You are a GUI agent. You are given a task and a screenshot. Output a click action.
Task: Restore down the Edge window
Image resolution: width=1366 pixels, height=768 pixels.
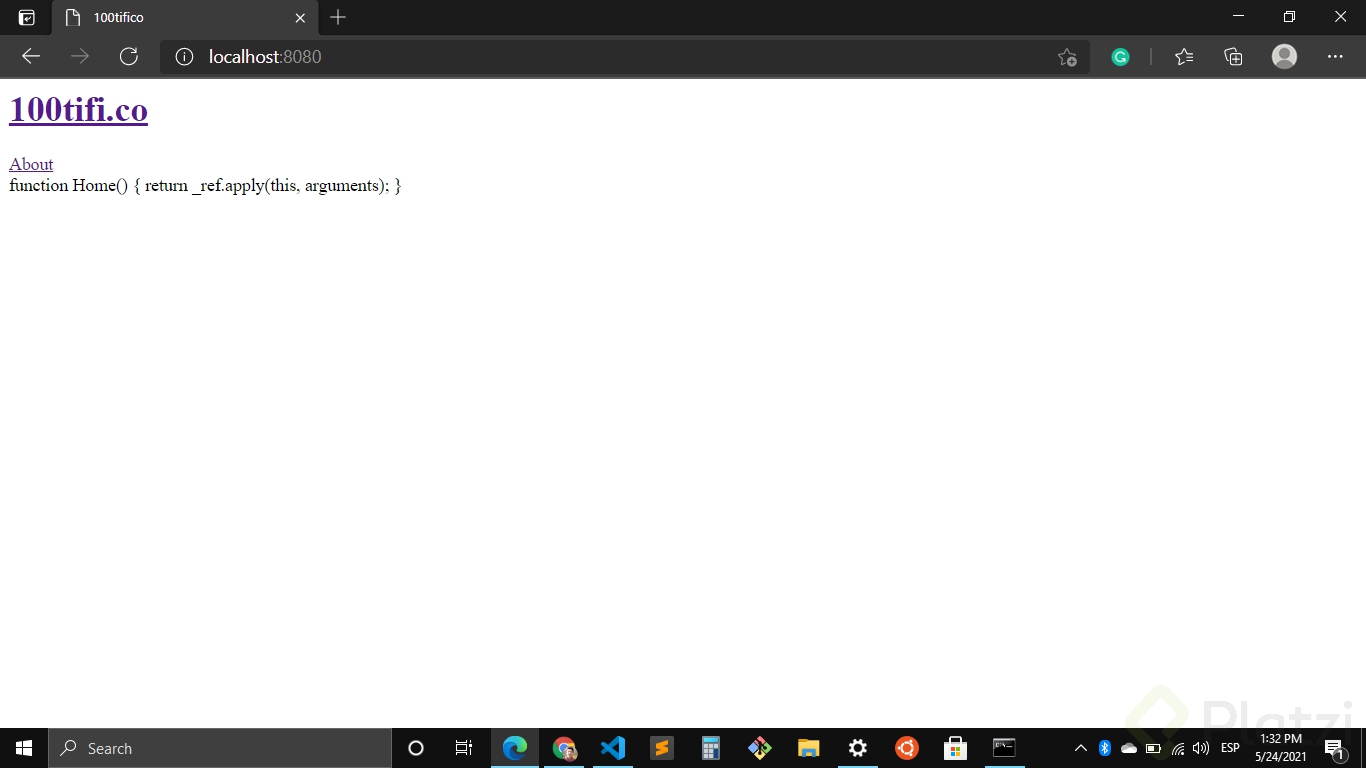click(x=1289, y=17)
